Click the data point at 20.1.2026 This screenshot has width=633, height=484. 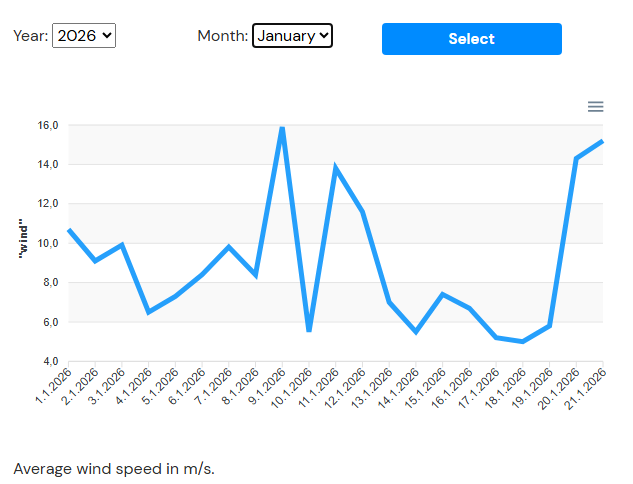[576, 158]
